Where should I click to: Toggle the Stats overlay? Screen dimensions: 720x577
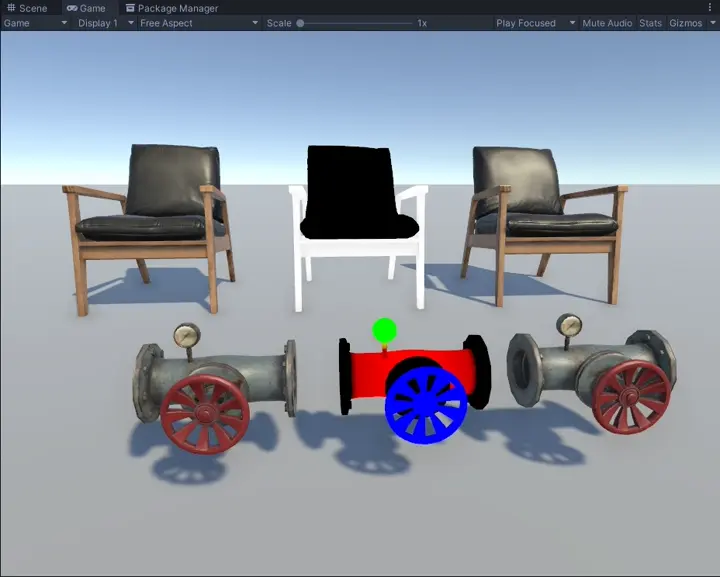click(650, 23)
